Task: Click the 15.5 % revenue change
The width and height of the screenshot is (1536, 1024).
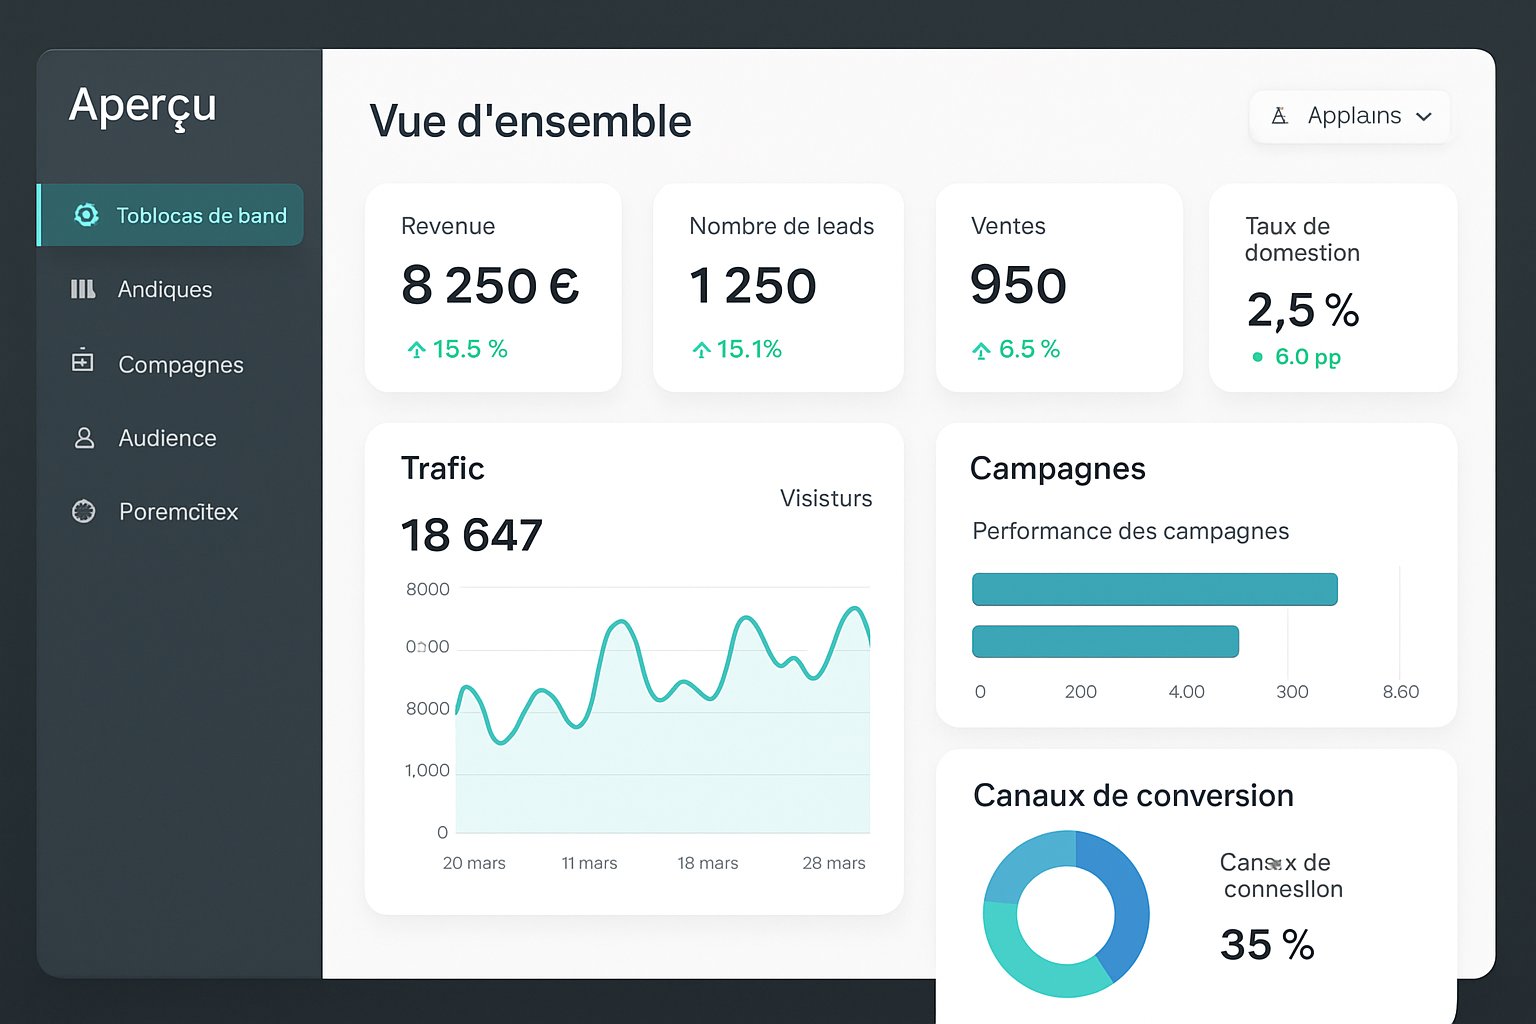Action: point(470,349)
